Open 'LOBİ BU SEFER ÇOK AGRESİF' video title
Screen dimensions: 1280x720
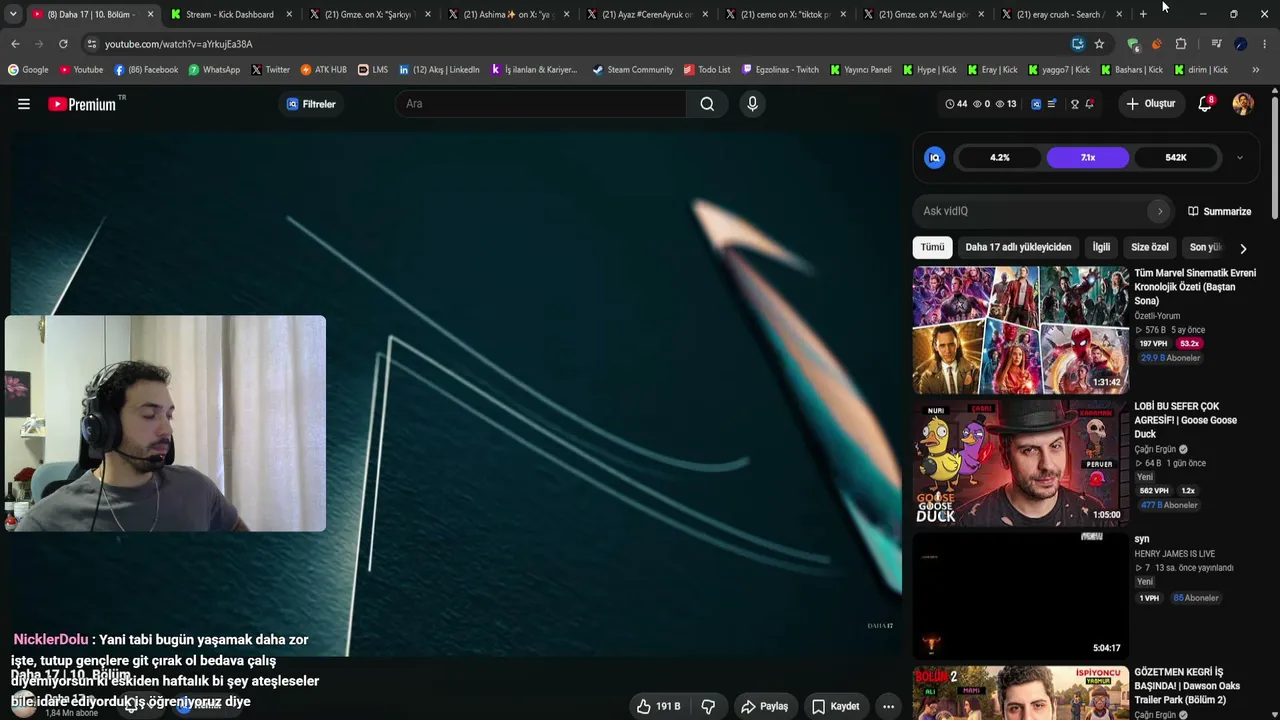click(1186, 420)
